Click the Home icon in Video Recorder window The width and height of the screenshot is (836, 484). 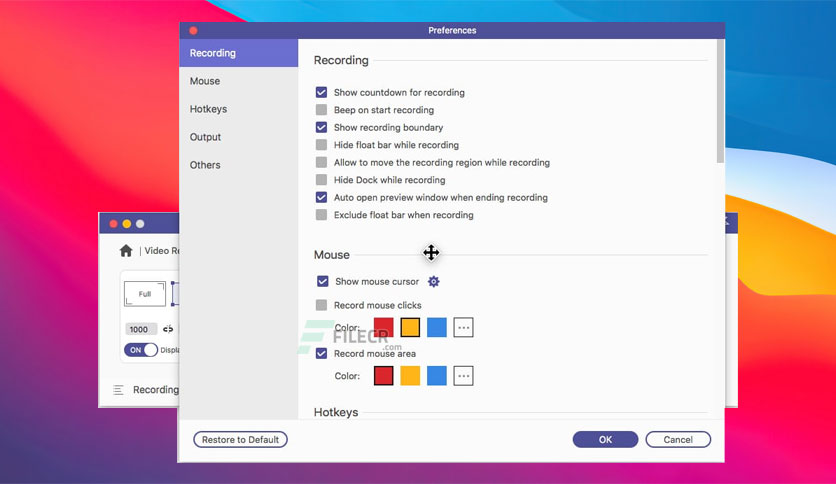click(126, 251)
